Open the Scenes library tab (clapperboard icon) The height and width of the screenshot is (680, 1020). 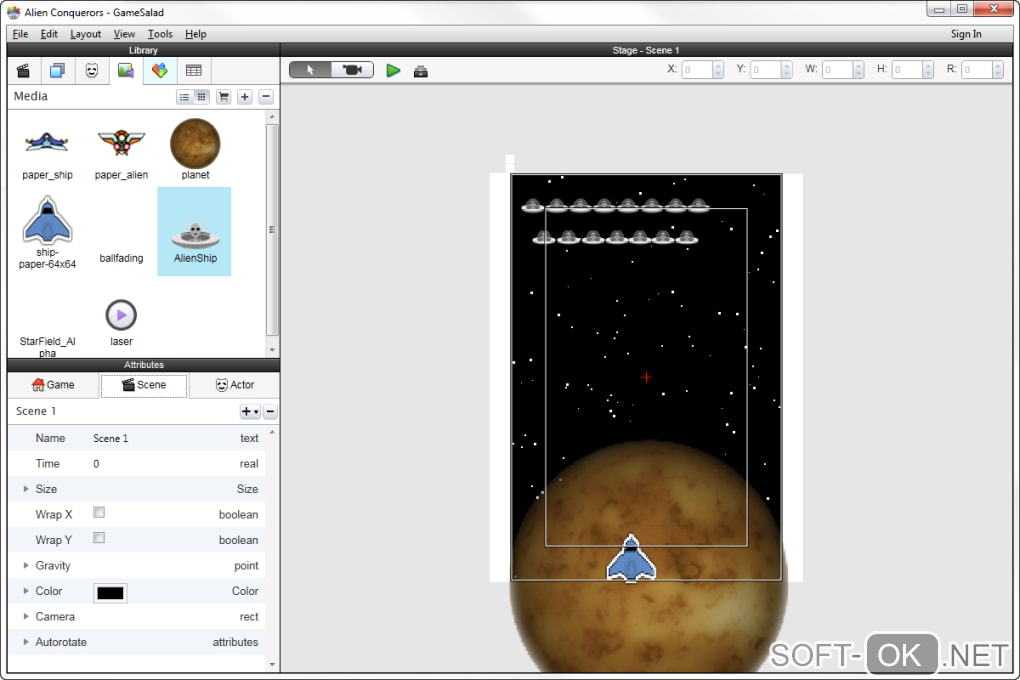tap(23, 70)
